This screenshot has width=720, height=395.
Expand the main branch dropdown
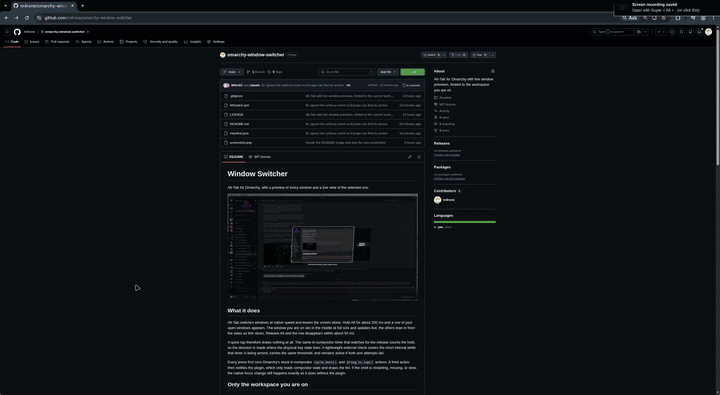(232, 72)
